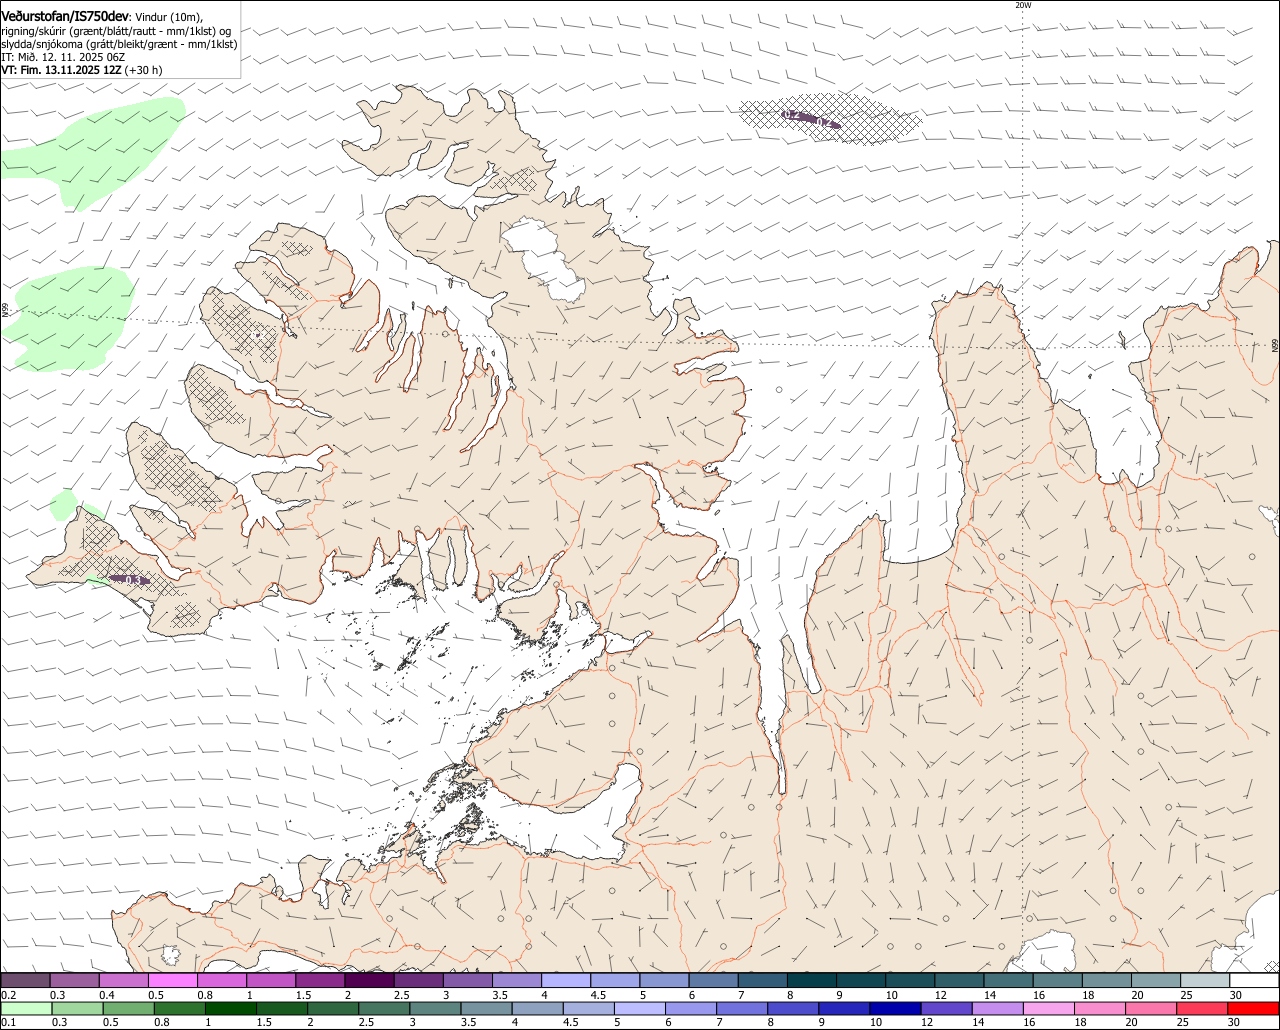1280x1030 pixels.
Task: Click the 'VT: Fim. 13.11.2025 12Z (+30 h)' line
Action: coord(81,70)
